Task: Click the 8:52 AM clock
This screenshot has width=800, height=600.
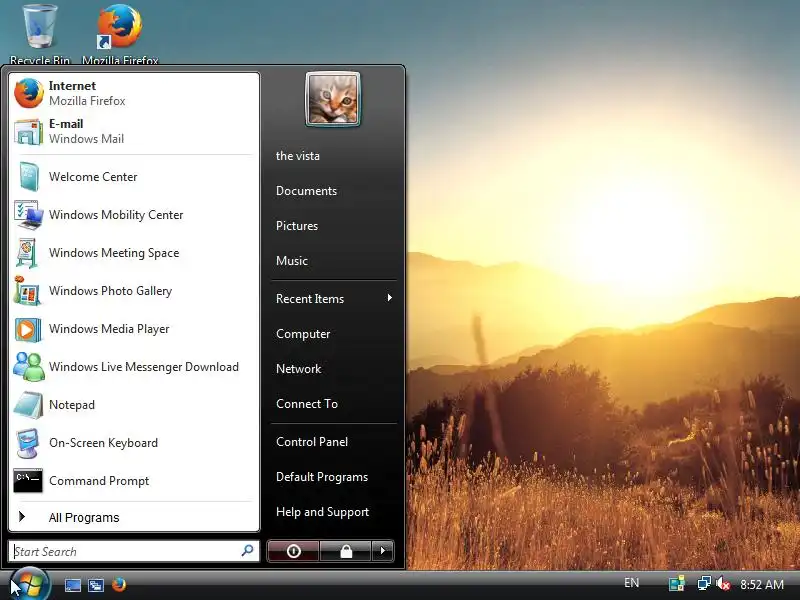Action: click(x=762, y=585)
